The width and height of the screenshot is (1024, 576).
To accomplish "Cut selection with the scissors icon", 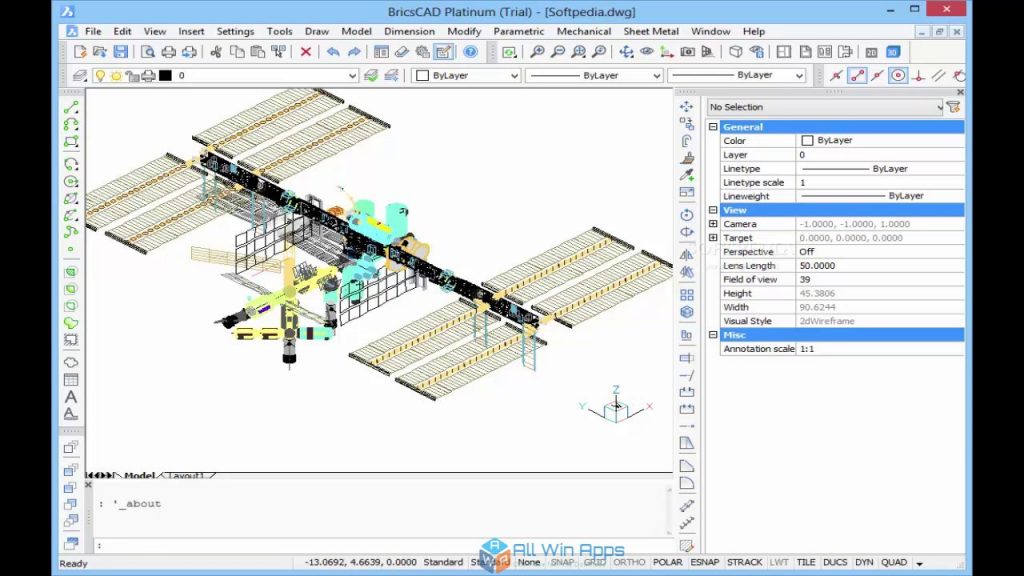I will [x=216, y=52].
